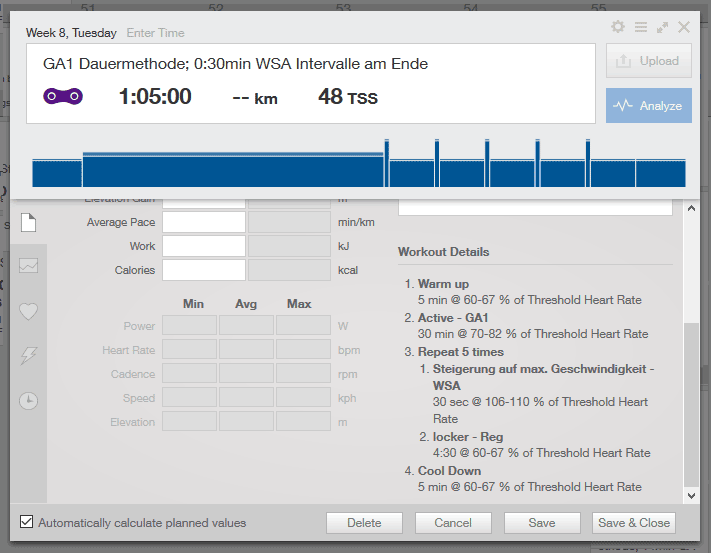Click the planned Calories input field

click(x=203, y=270)
